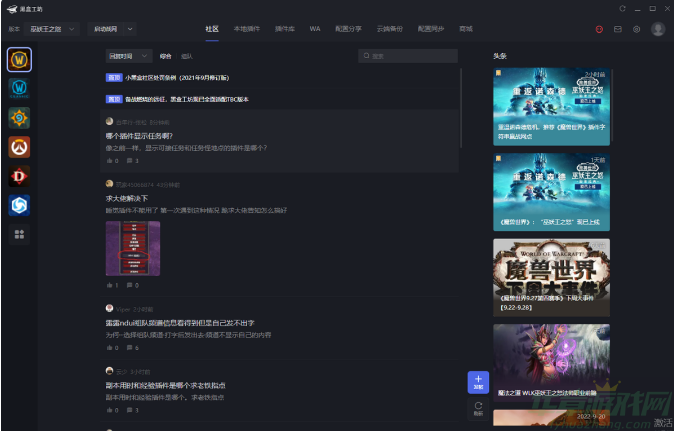Select the 综合 filter
Image resolution: width=674 pixels, height=431 pixels.
click(x=165, y=56)
